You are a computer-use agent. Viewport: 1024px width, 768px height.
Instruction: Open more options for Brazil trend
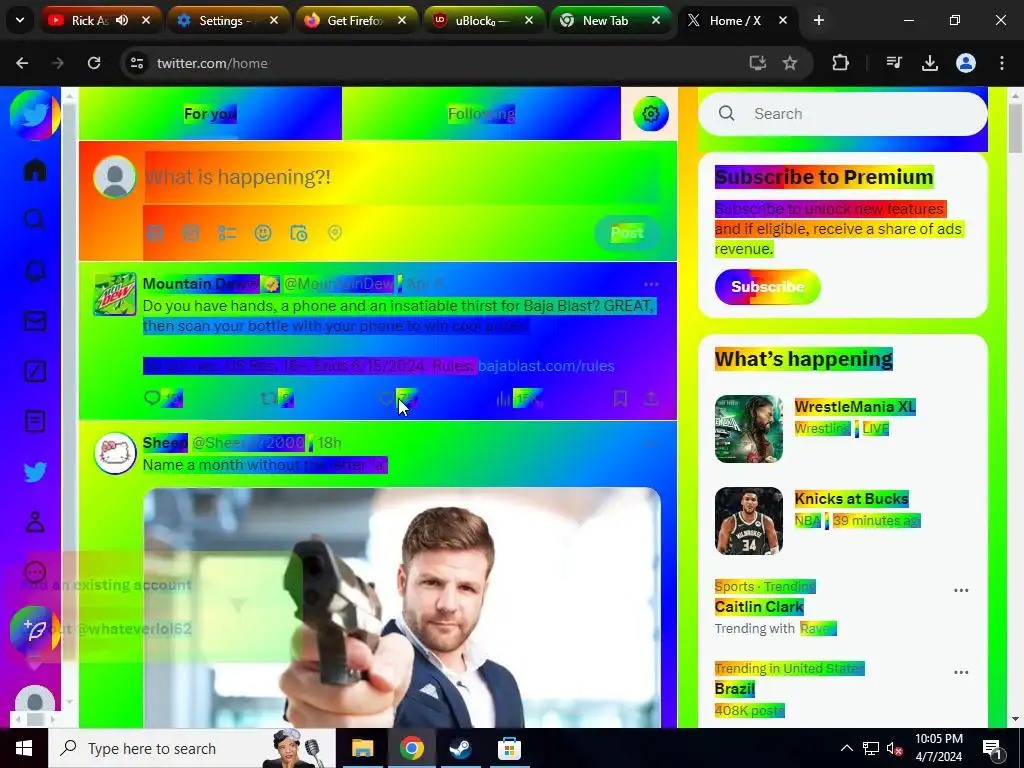coord(961,672)
